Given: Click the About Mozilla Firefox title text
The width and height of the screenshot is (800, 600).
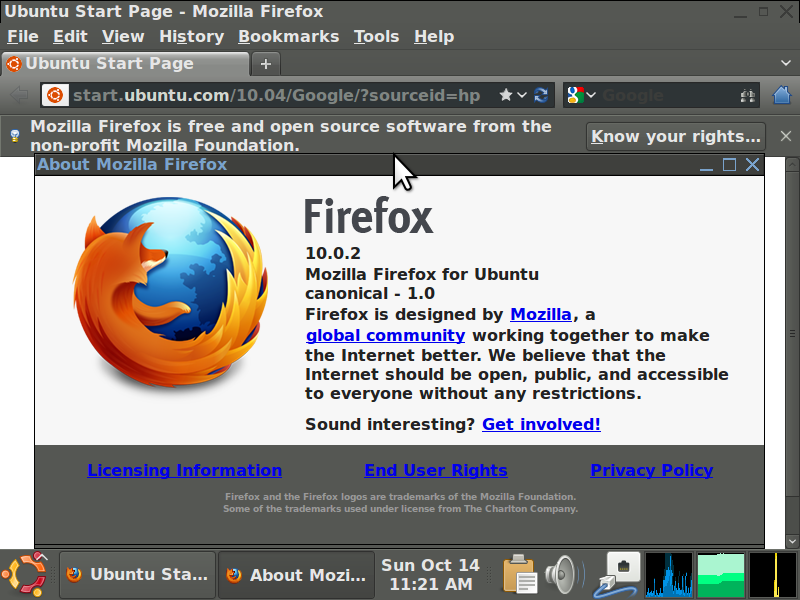Looking at the screenshot, I should coord(132,165).
